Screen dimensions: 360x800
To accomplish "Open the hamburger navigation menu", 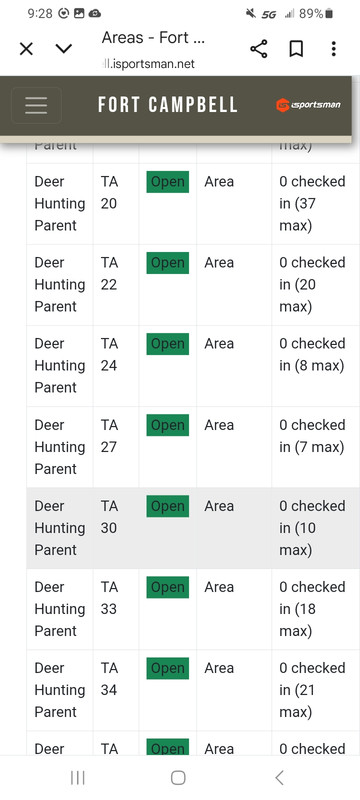I will pos(36,105).
